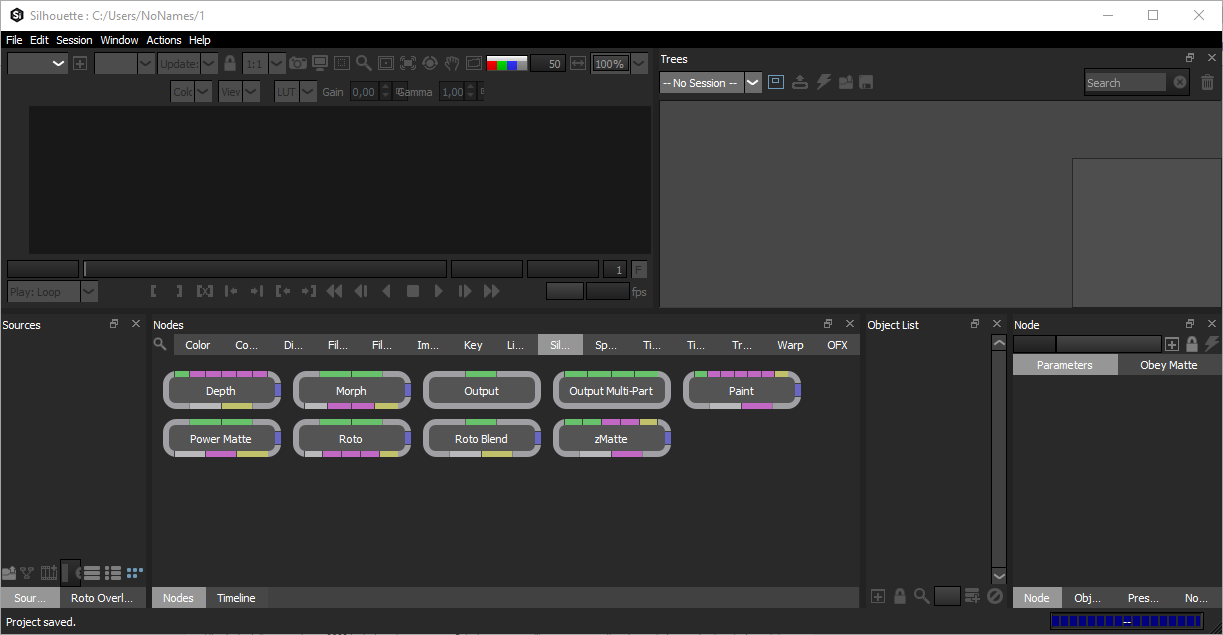Select the Power Matte node
This screenshot has height=635, width=1223.
(x=221, y=439)
